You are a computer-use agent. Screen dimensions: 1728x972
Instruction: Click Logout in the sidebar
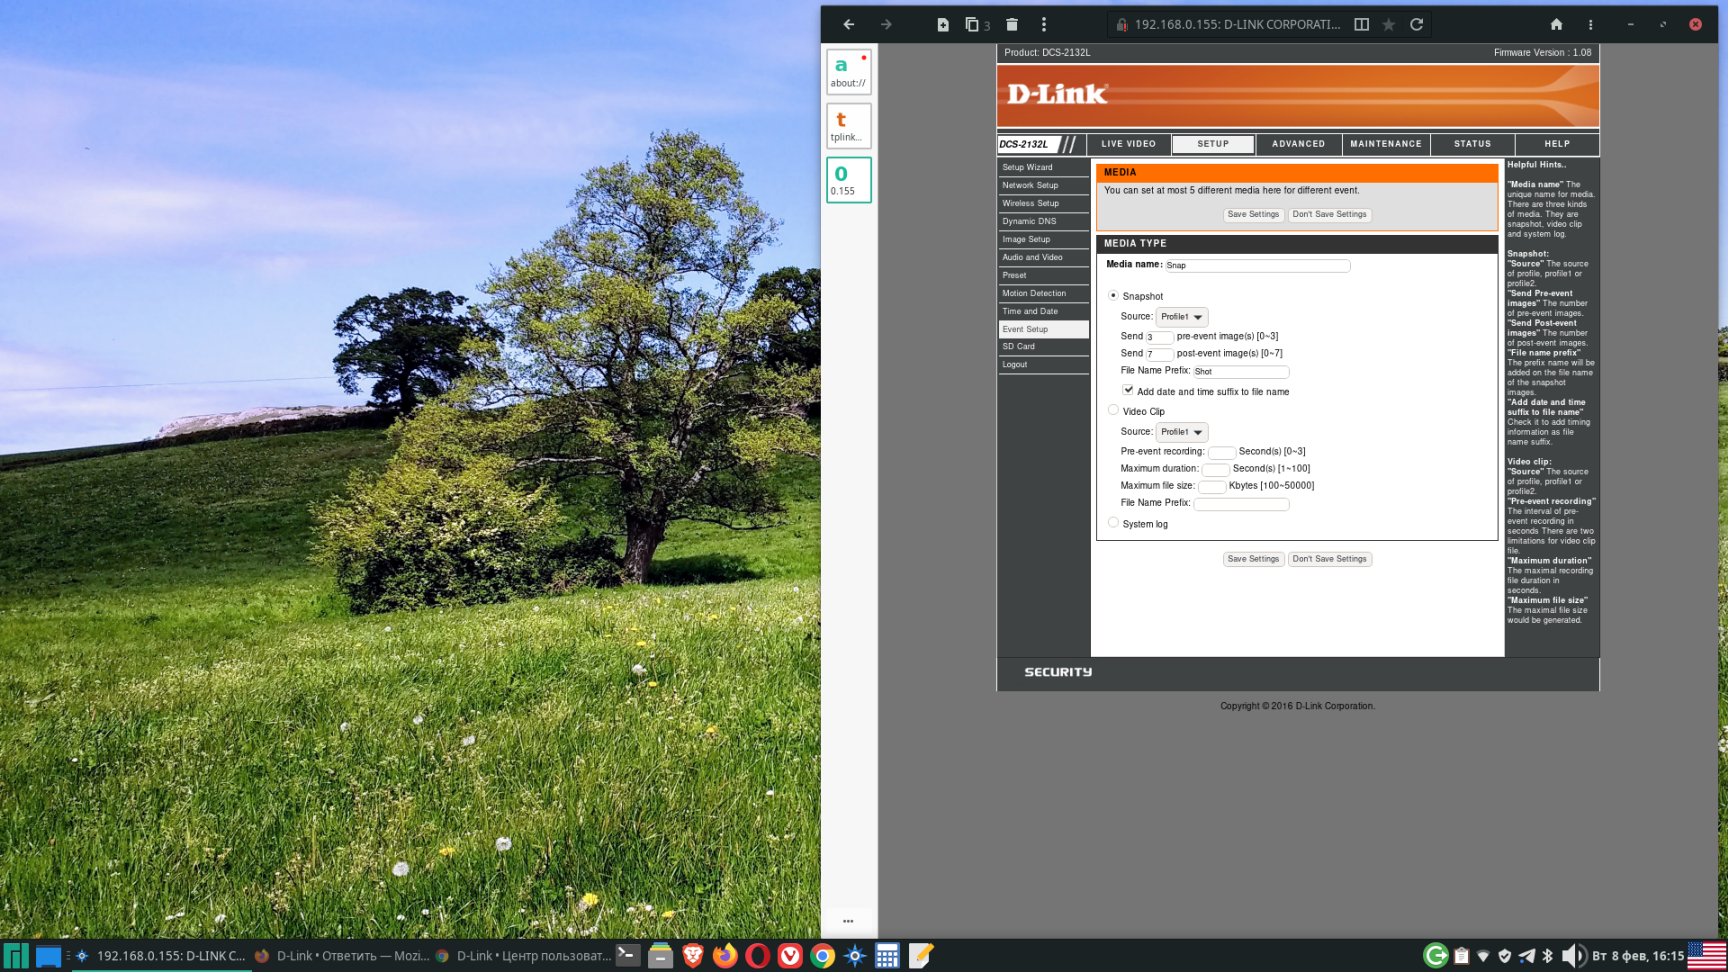(1043, 365)
